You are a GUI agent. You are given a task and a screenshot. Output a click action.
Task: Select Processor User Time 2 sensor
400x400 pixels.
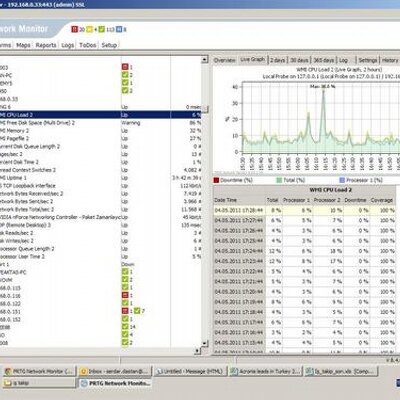[101, 256]
